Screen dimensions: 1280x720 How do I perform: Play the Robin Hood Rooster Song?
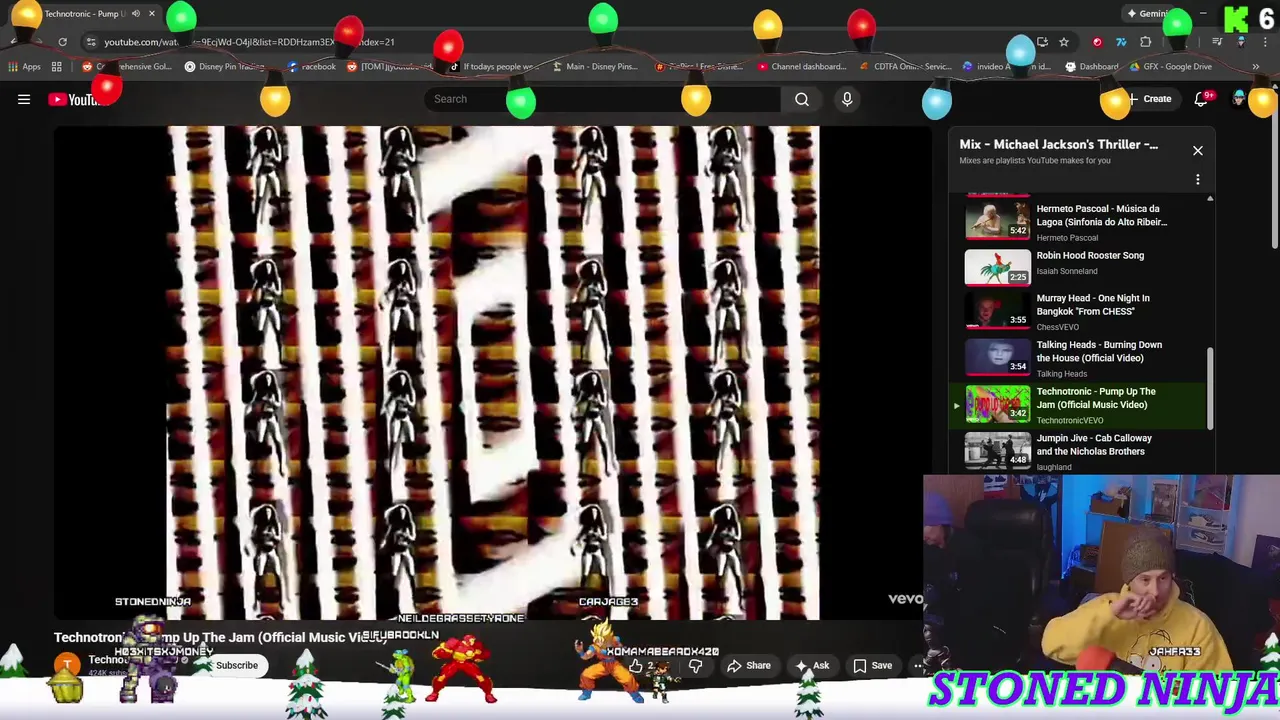point(1082,267)
